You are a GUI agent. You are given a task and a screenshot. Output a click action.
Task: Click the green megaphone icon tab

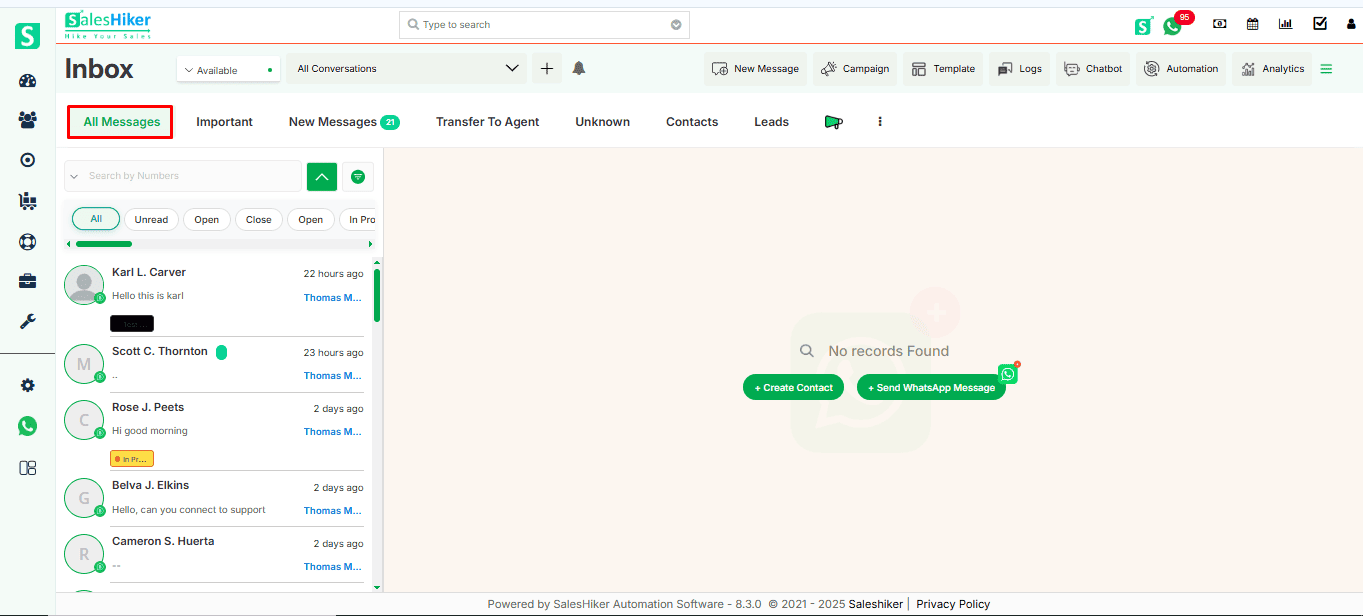coord(833,122)
